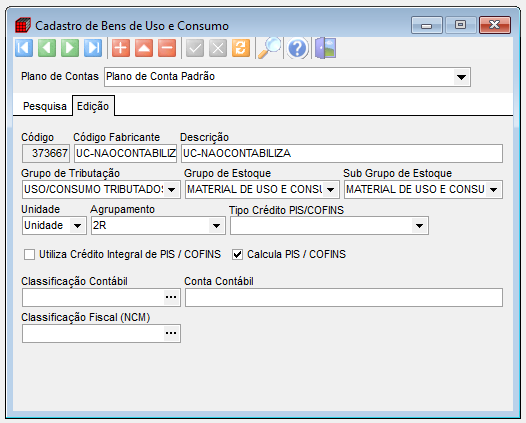Open Tipo Crédito PIS/COFINS dropdown
This screenshot has height=423, width=526.
pyautogui.click(x=419, y=225)
